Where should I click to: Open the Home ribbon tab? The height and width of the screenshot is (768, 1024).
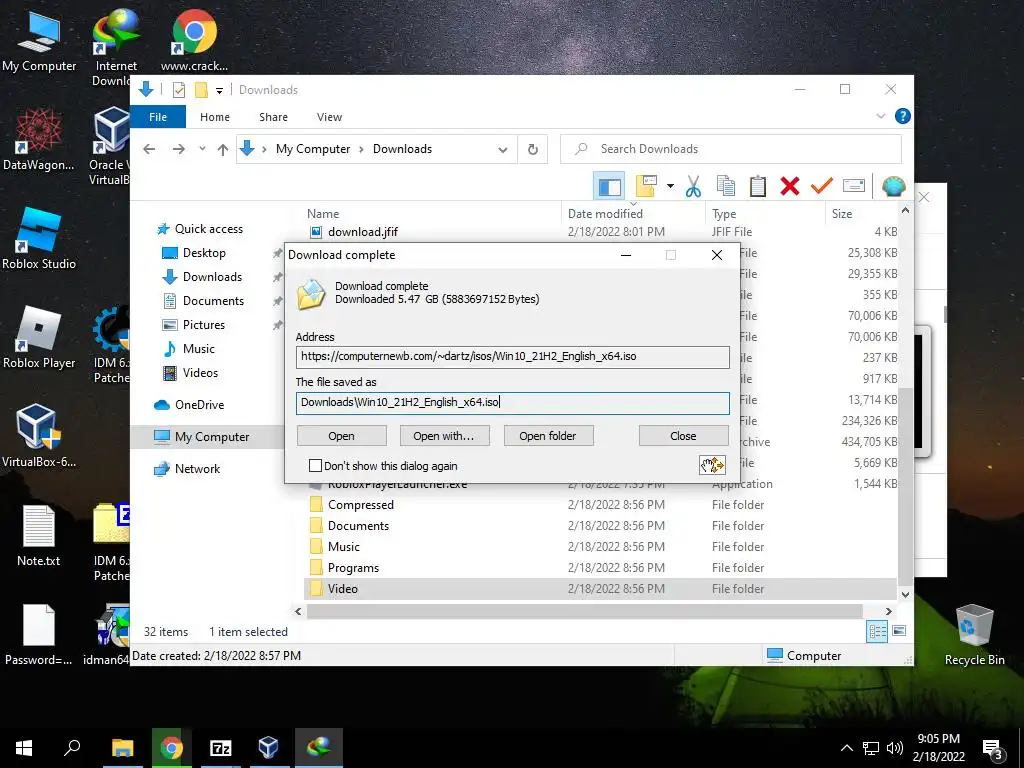(x=215, y=117)
